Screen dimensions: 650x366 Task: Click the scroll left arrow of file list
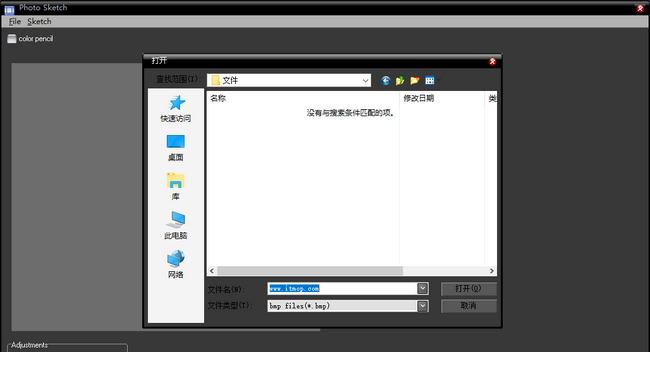click(212, 271)
